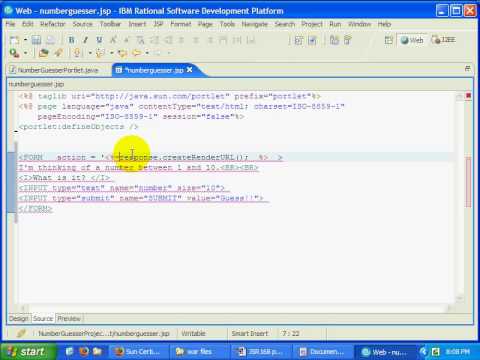
Task: Open the dropdown next to the lightbulb icon
Action: [x=90, y=53]
